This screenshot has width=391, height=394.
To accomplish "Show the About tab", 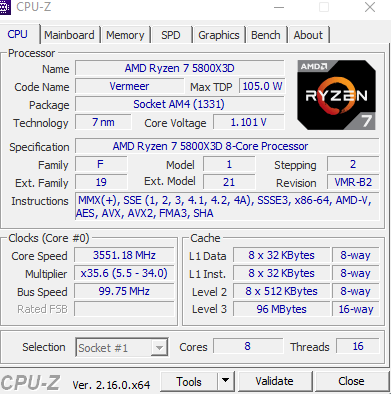I will (x=309, y=35).
